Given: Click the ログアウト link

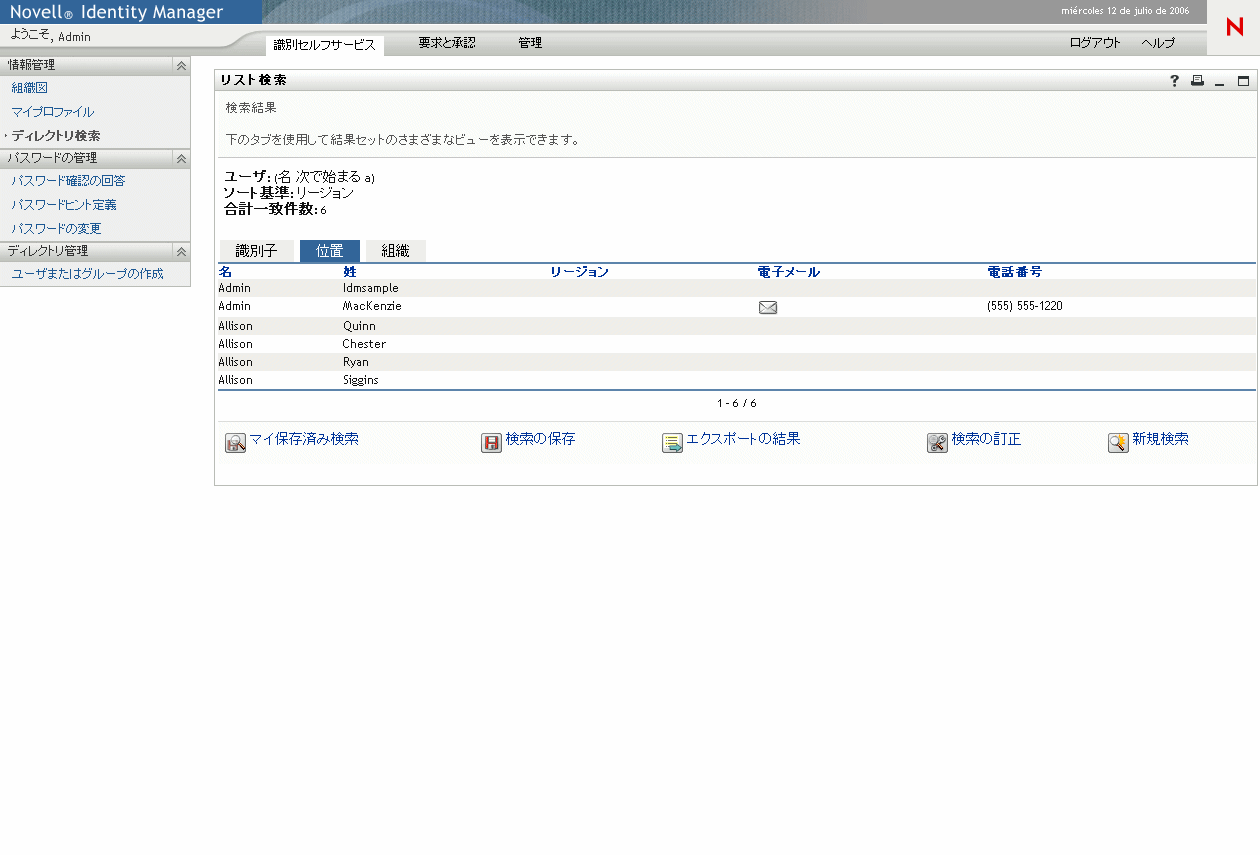Looking at the screenshot, I should tap(1094, 43).
